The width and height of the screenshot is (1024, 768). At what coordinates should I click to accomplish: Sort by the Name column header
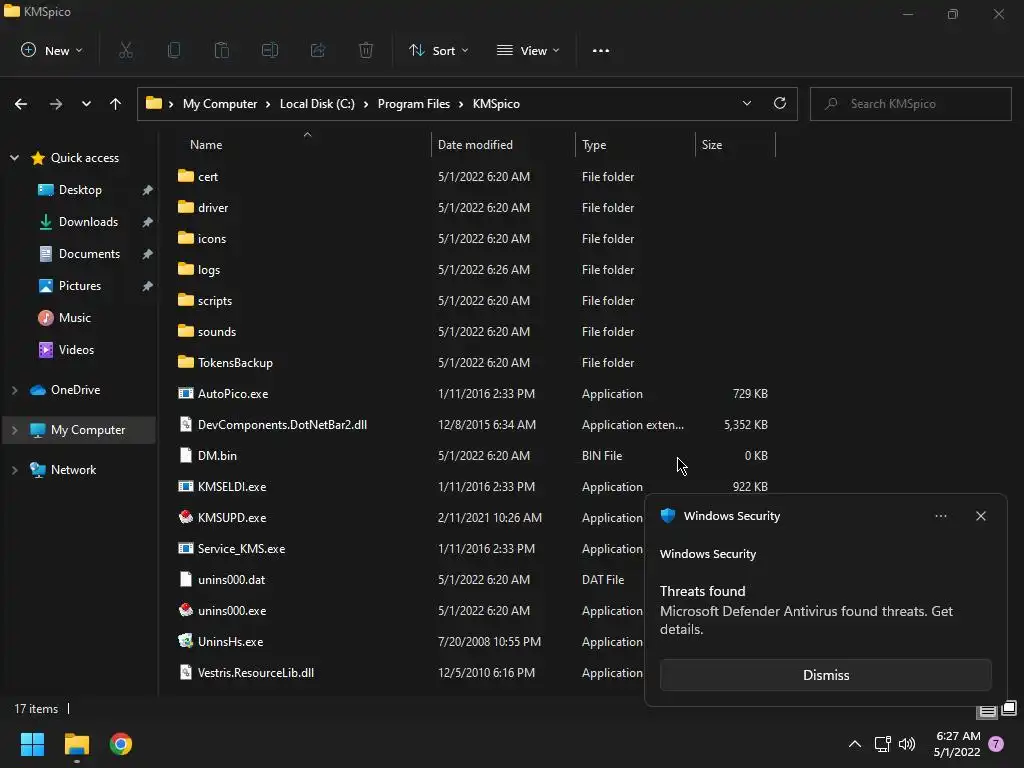206,145
